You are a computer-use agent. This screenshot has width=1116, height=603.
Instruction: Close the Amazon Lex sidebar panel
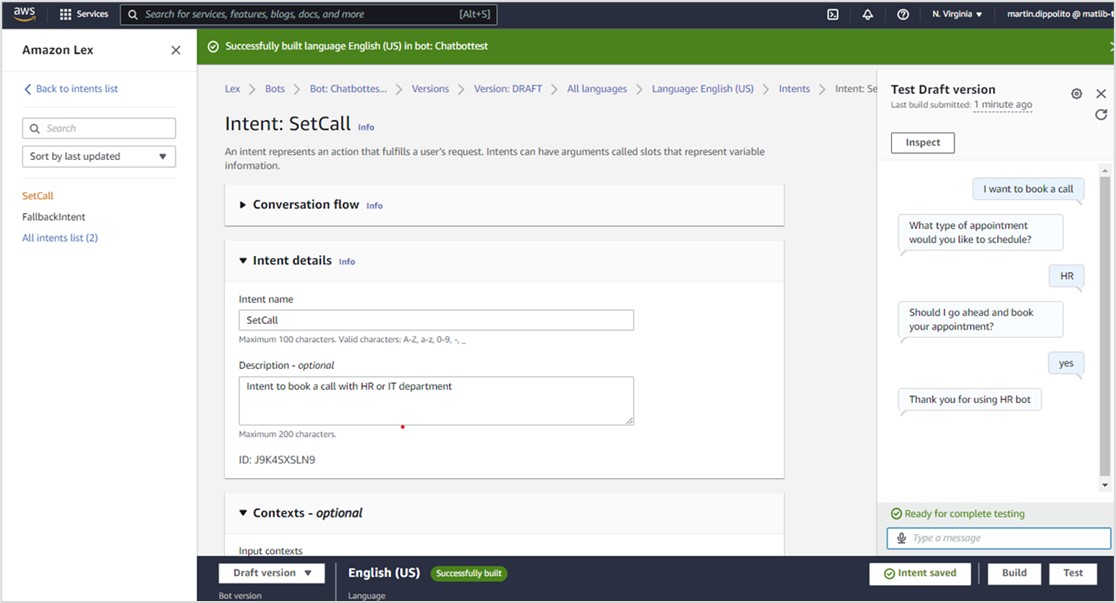(176, 50)
